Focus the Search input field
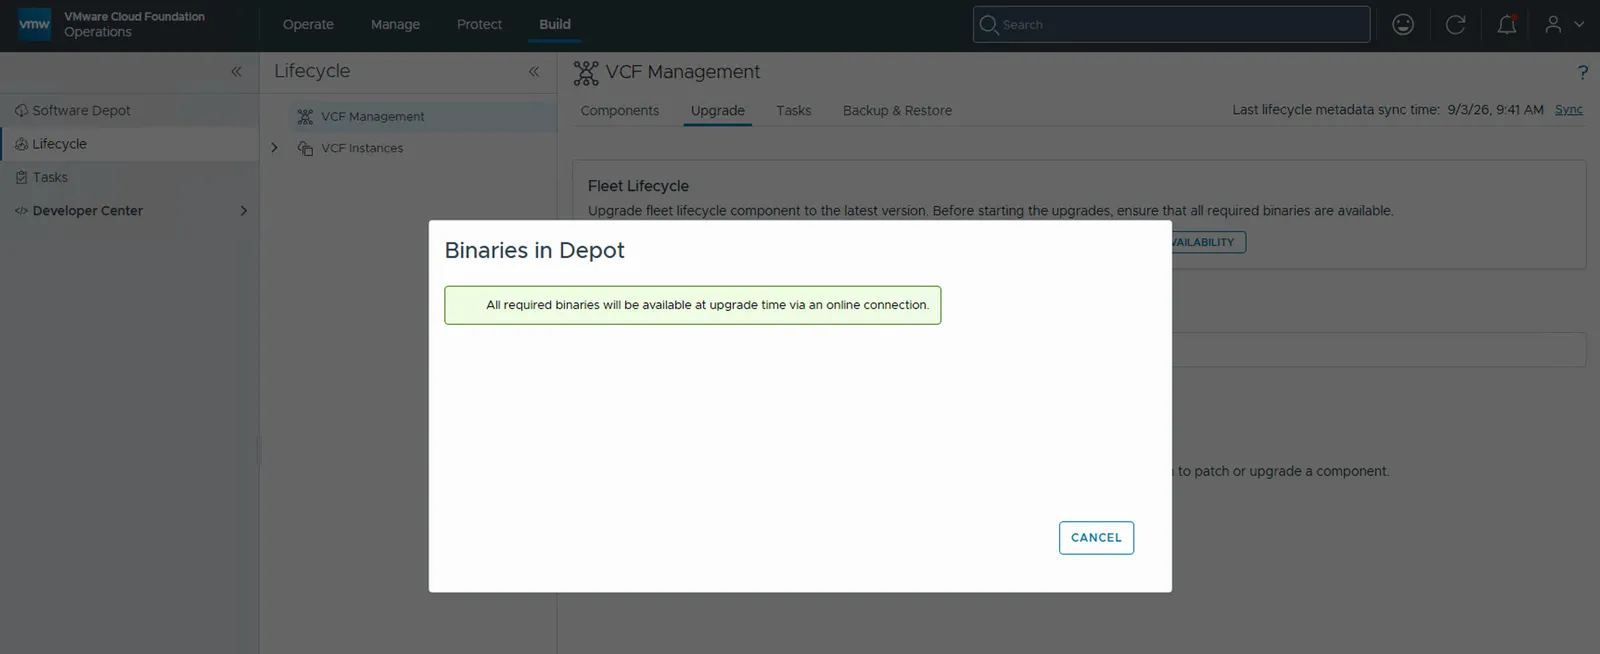The height and width of the screenshot is (654, 1600). click(x=1171, y=24)
